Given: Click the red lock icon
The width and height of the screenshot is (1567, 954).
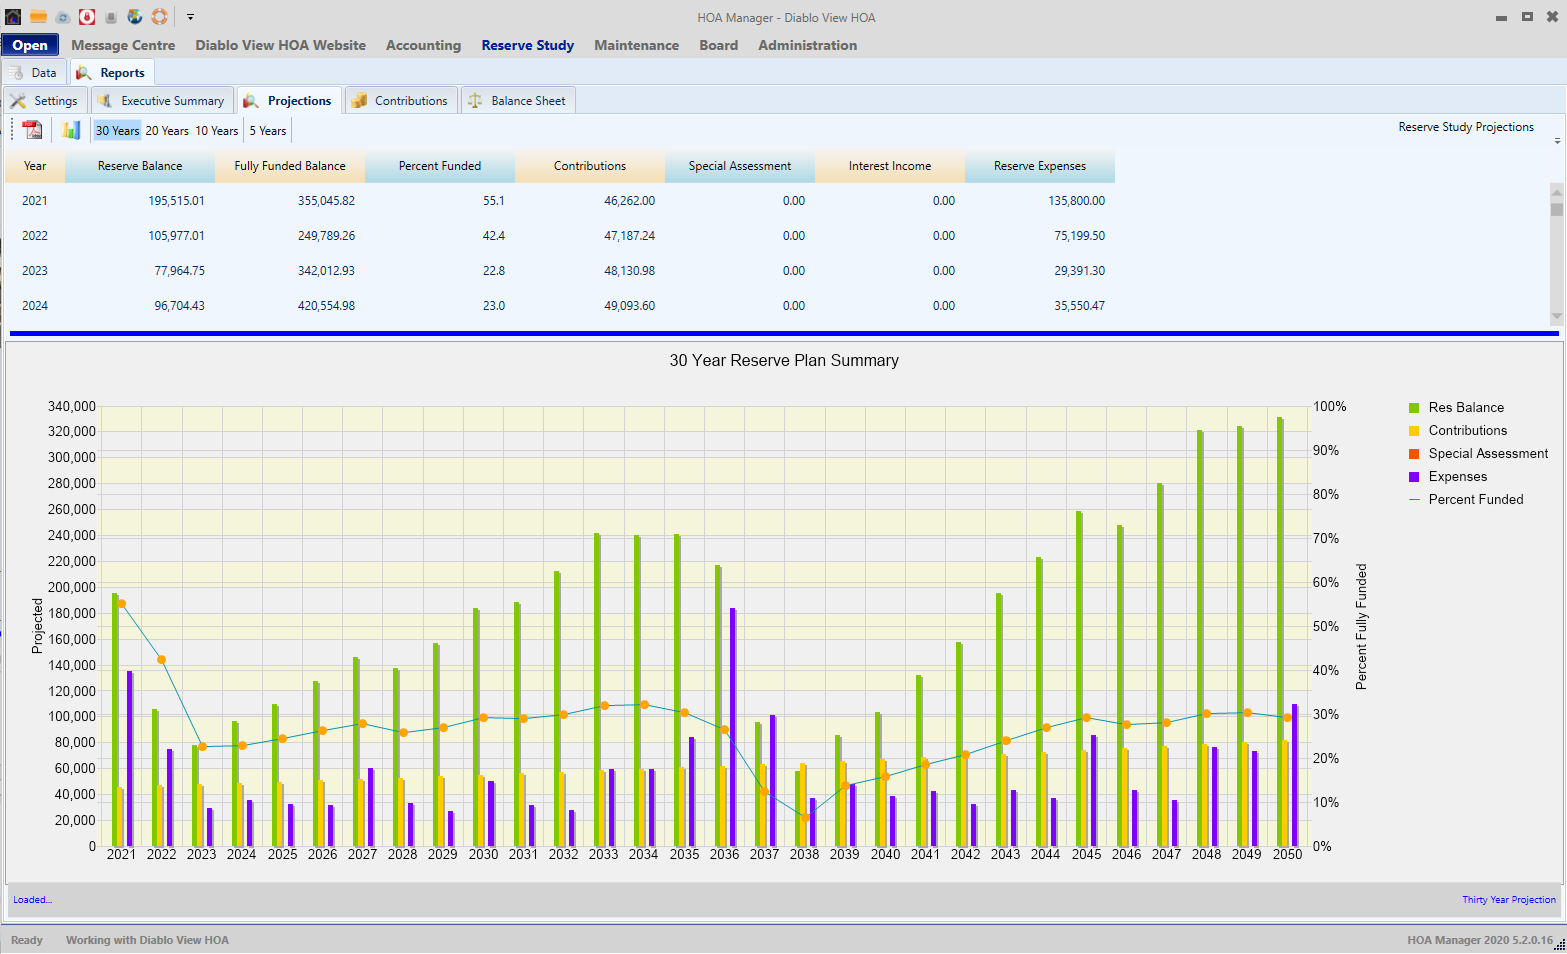Looking at the screenshot, I should 87,17.
